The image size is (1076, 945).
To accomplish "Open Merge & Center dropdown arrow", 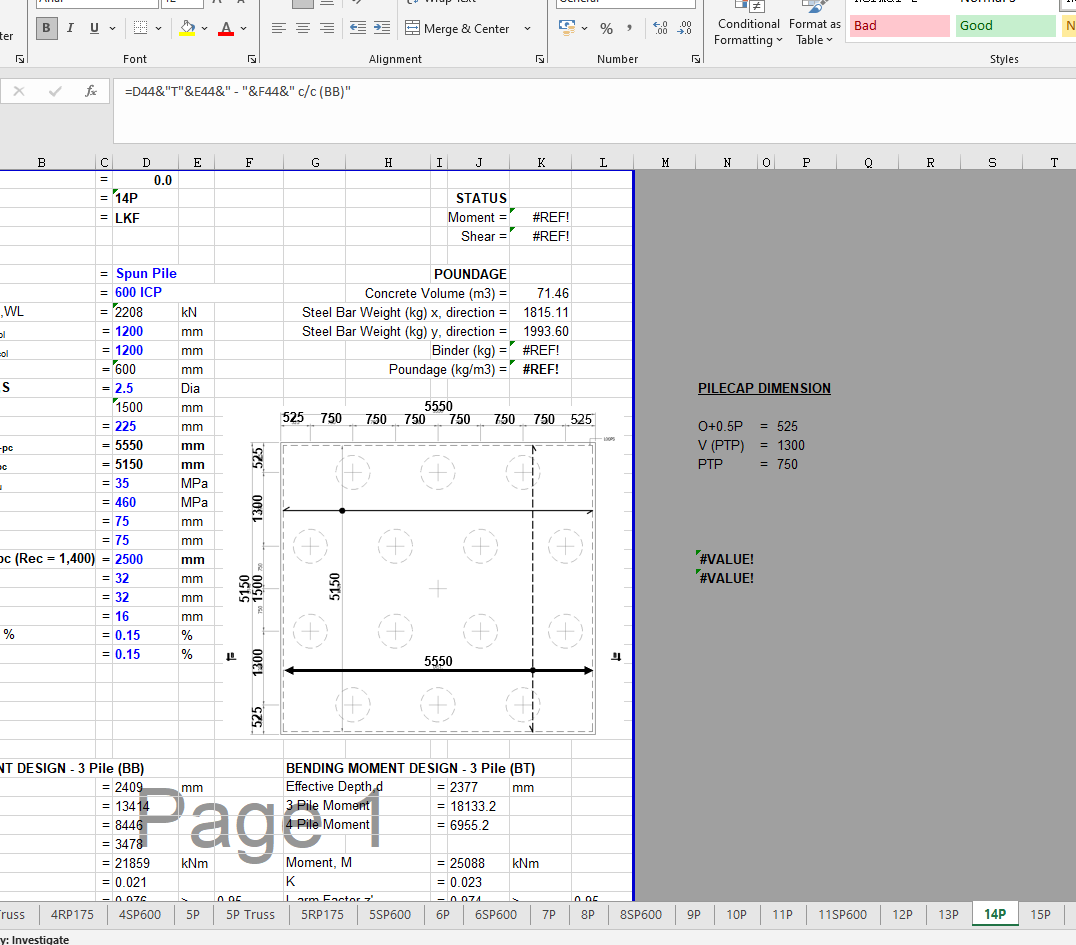I will tap(528, 28).
